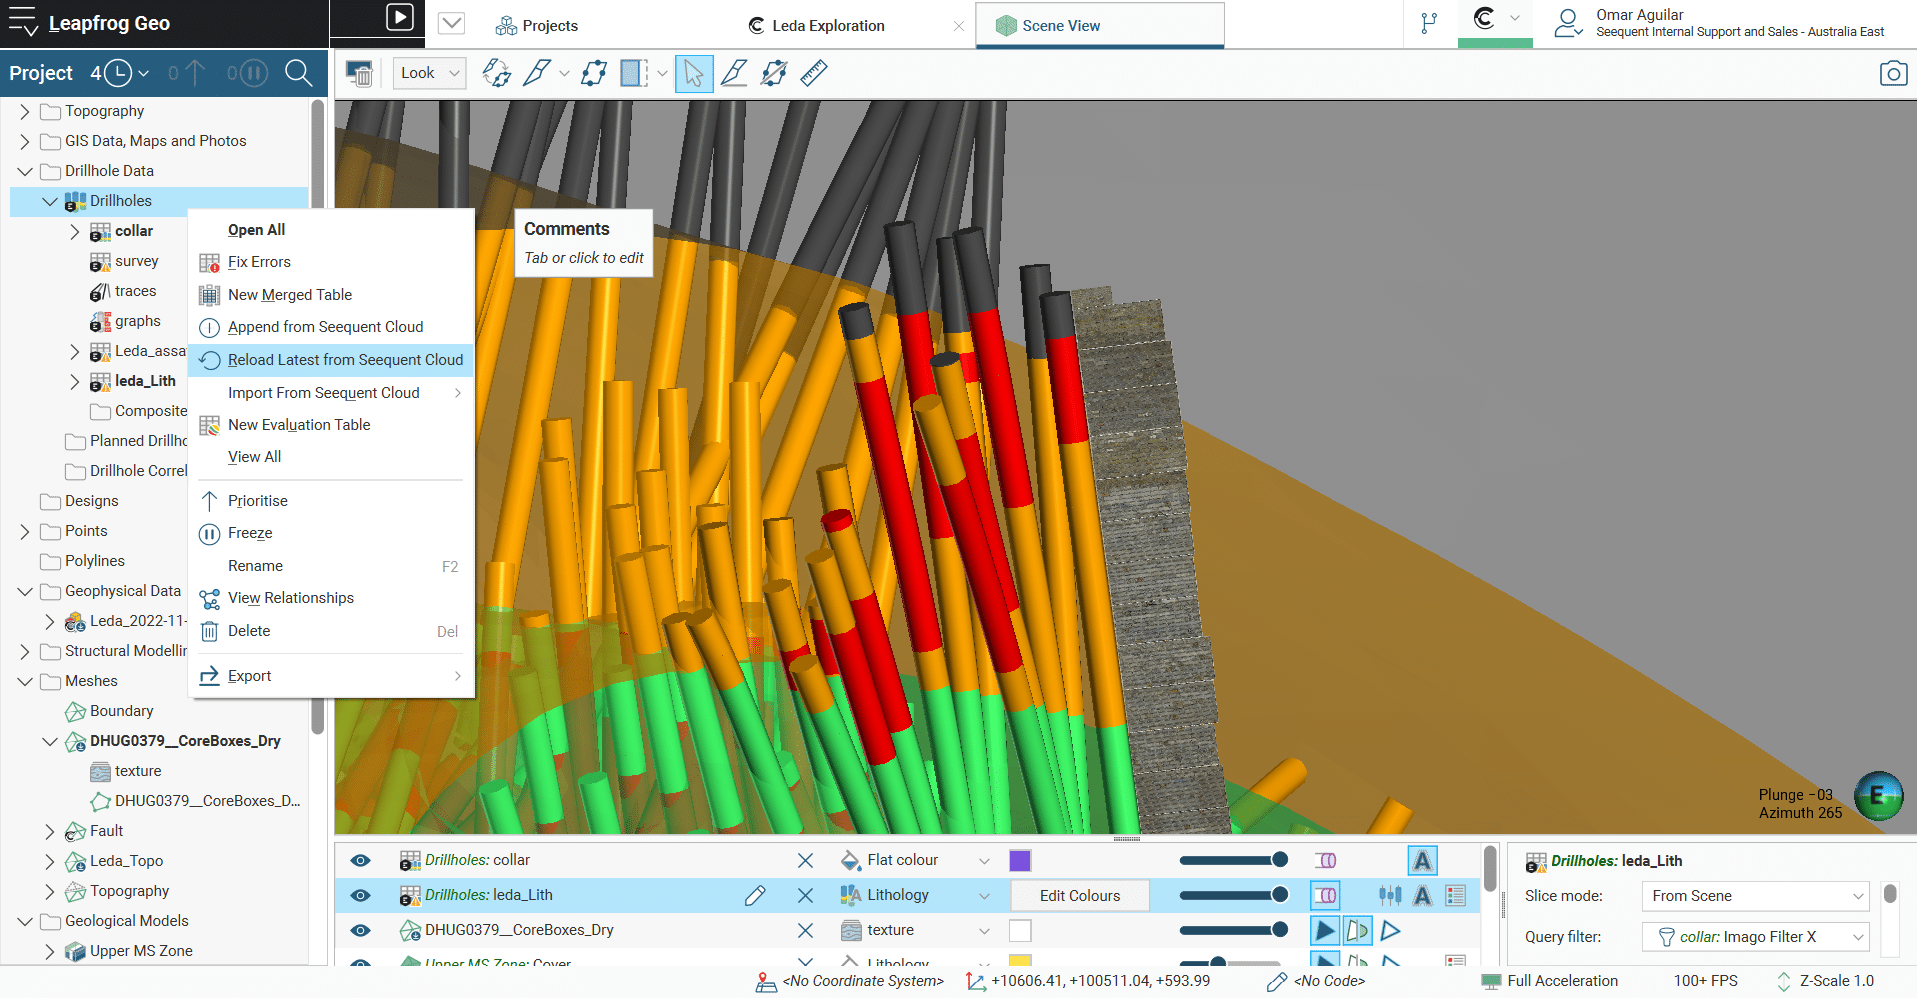Remove leda_Lith from the scene list
Screen dimensions: 1917x998
click(805, 896)
